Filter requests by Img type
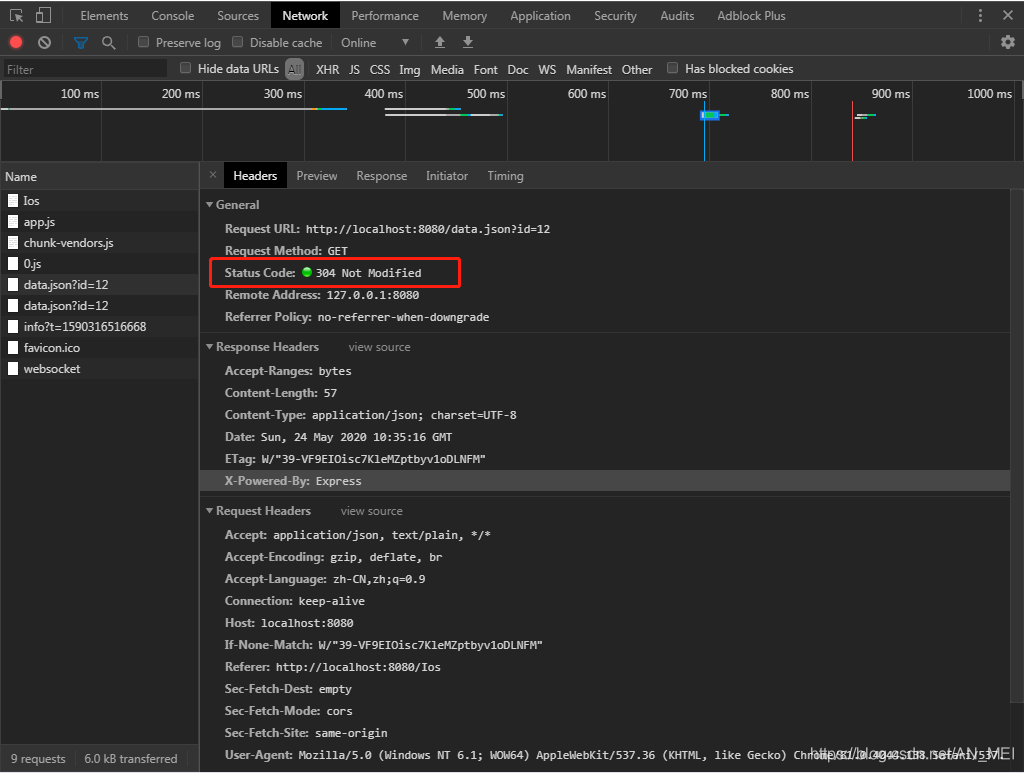1024x773 pixels. pyautogui.click(x=409, y=69)
